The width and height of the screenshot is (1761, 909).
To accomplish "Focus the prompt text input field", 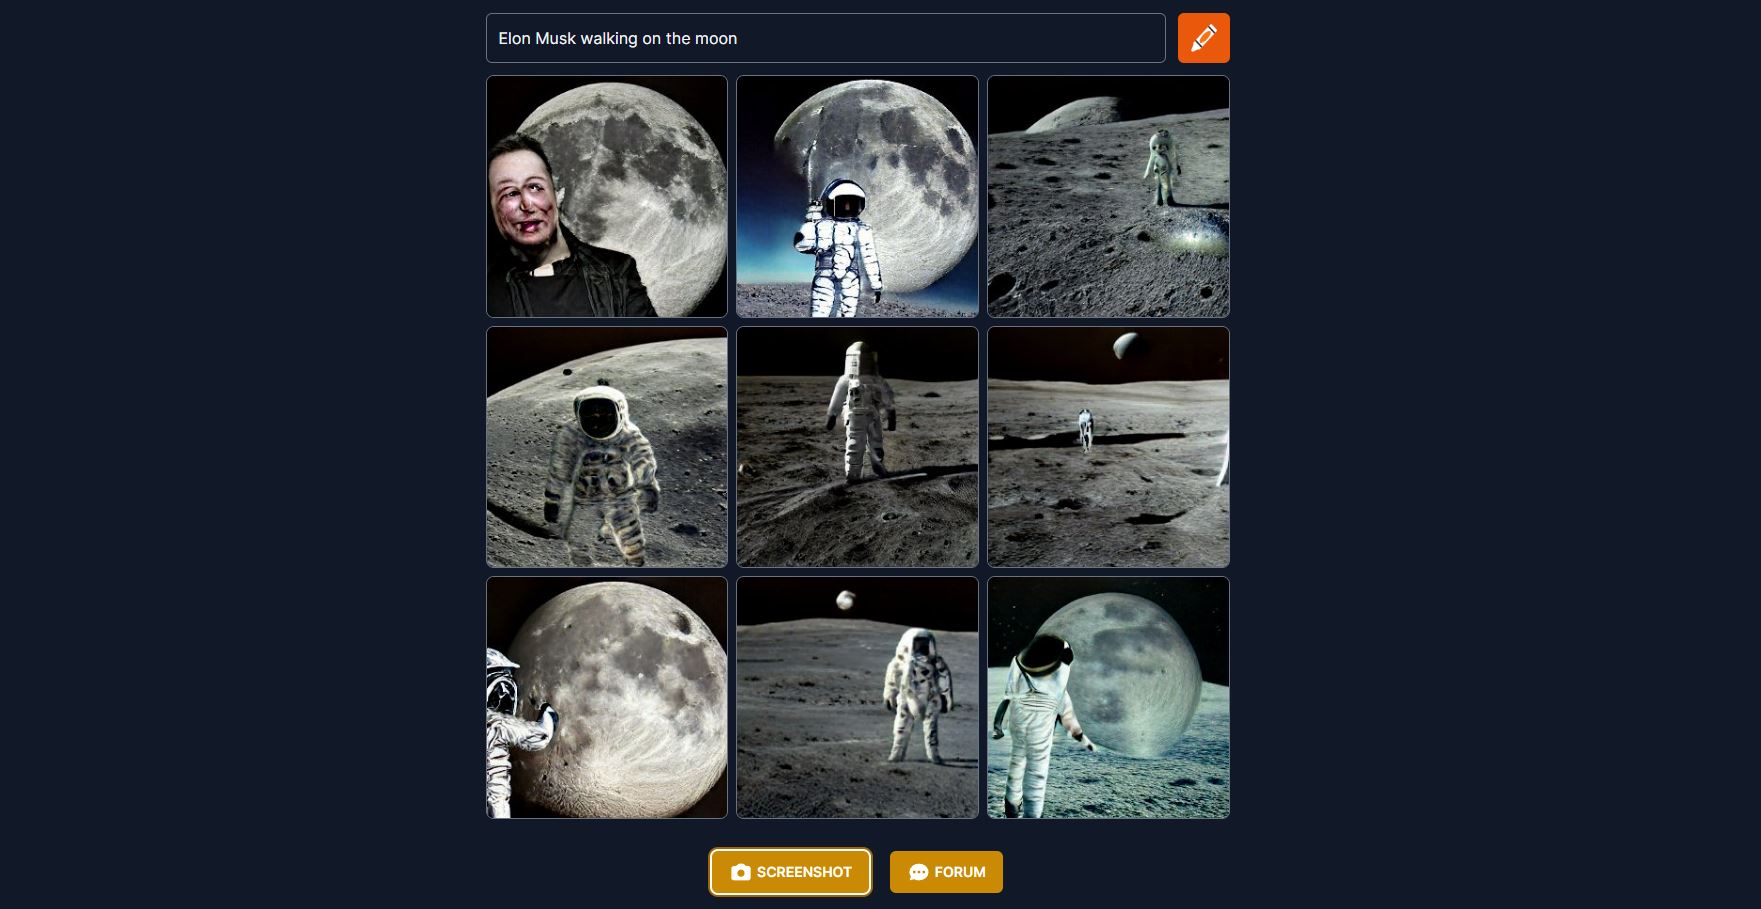I will (825, 38).
